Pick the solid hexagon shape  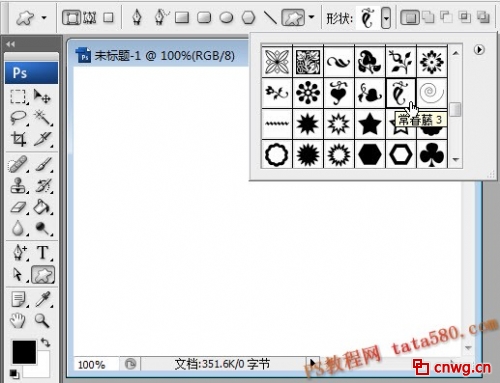click(370, 155)
